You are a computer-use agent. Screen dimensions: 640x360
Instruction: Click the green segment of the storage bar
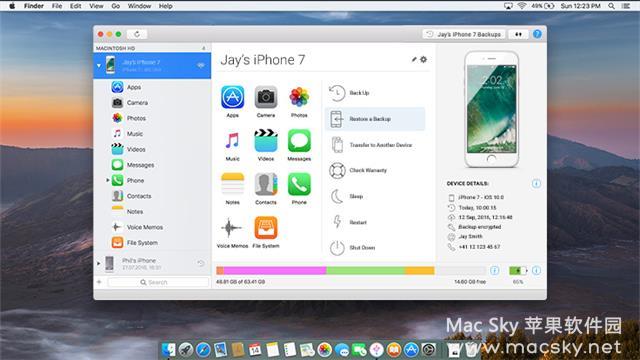365,270
